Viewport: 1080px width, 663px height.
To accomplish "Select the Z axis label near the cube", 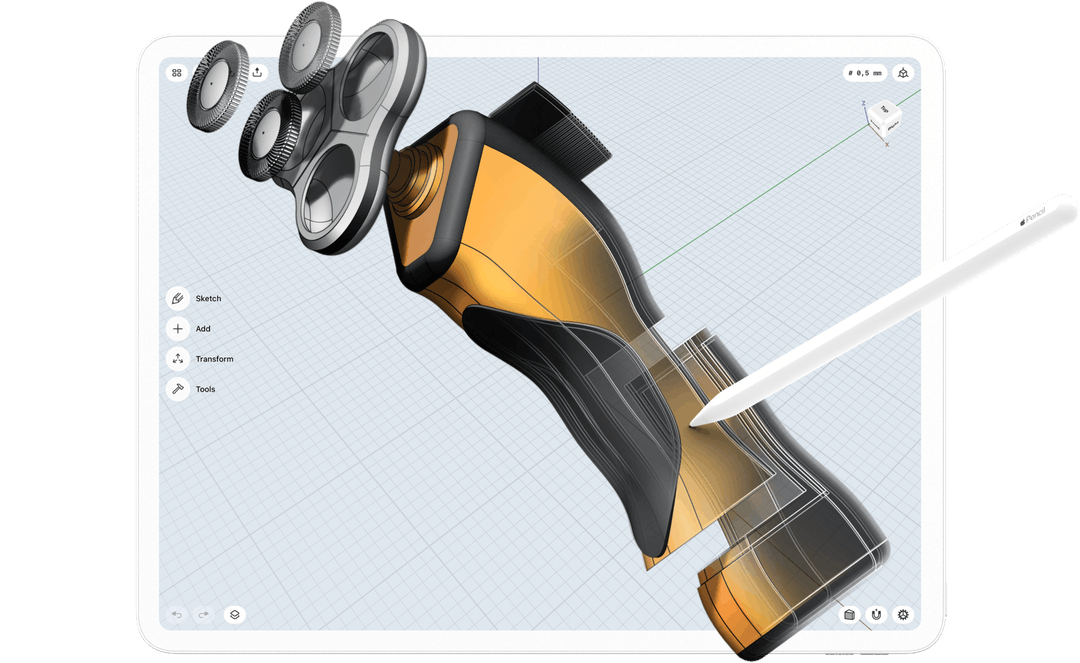I will pyautogui.click(x=863, y=103).
